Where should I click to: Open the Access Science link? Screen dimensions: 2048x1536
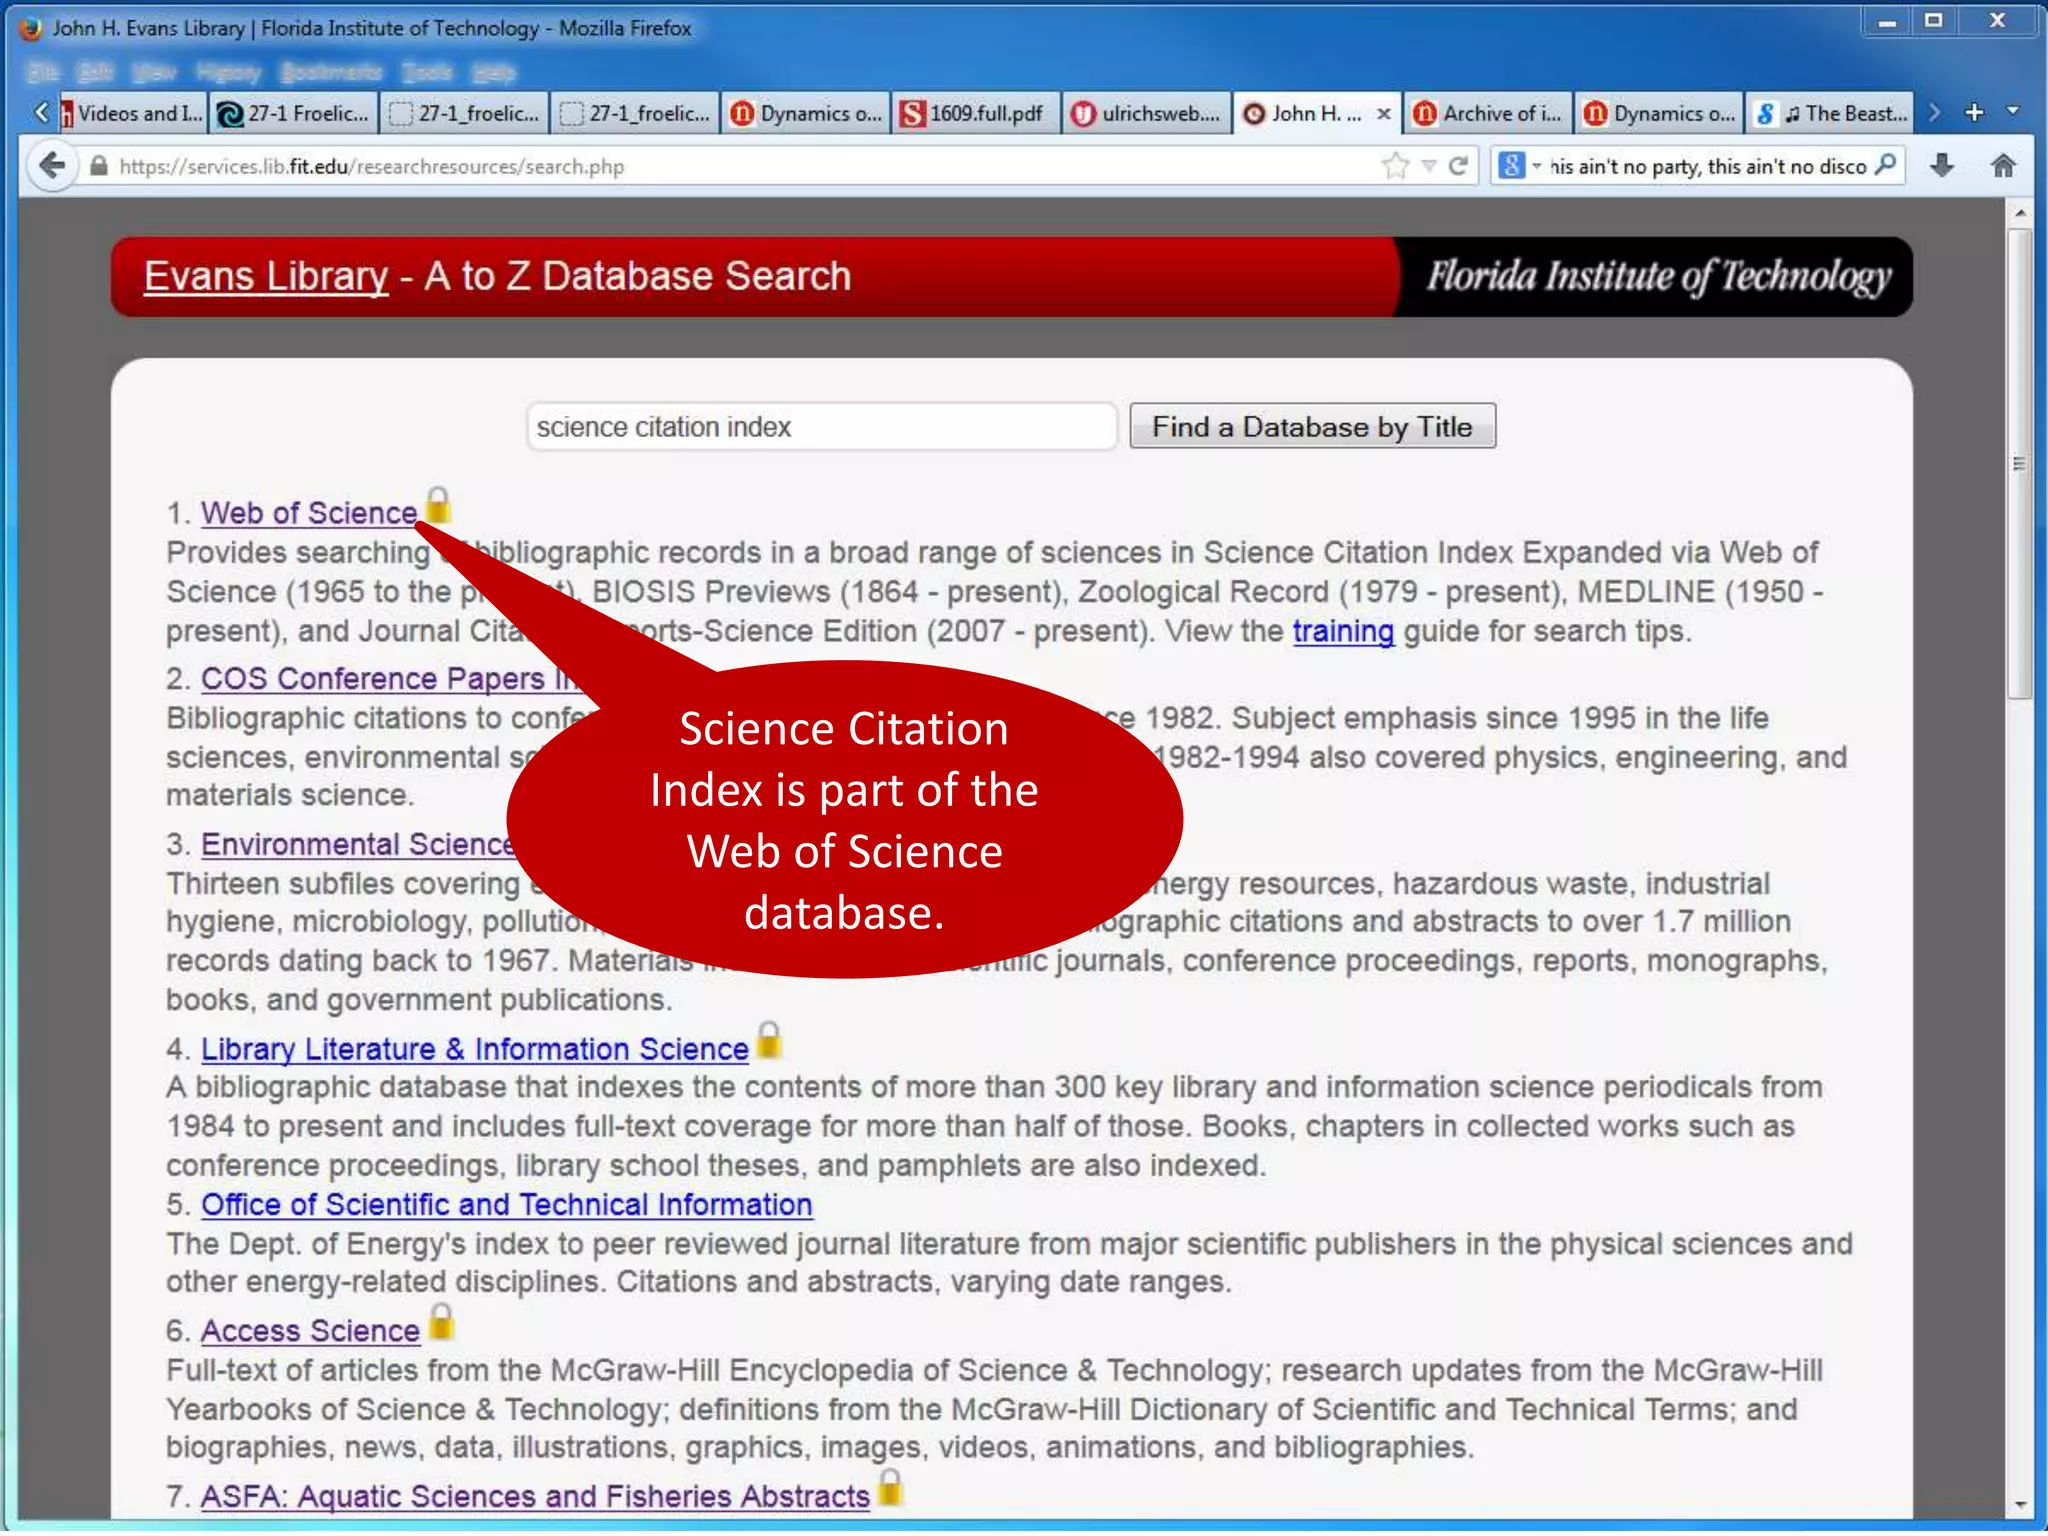point(310,1332)
